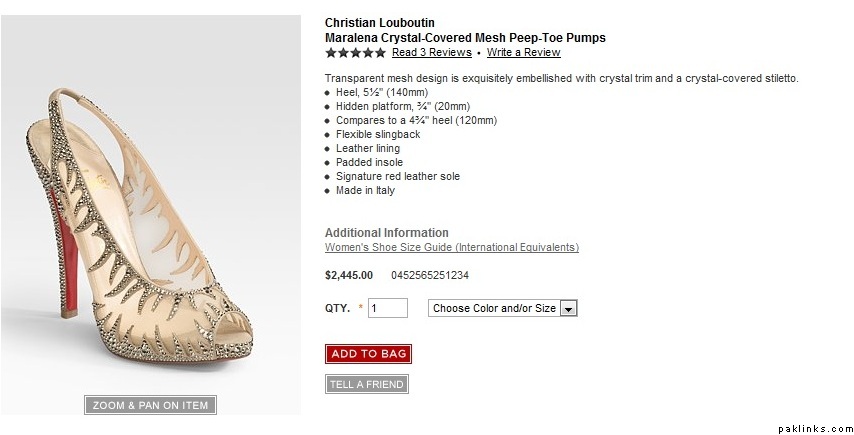Image resolution: width=854 pixels, height=435 pixels.
Task: Click the five-star rating icons
Action: coord(355,52)
